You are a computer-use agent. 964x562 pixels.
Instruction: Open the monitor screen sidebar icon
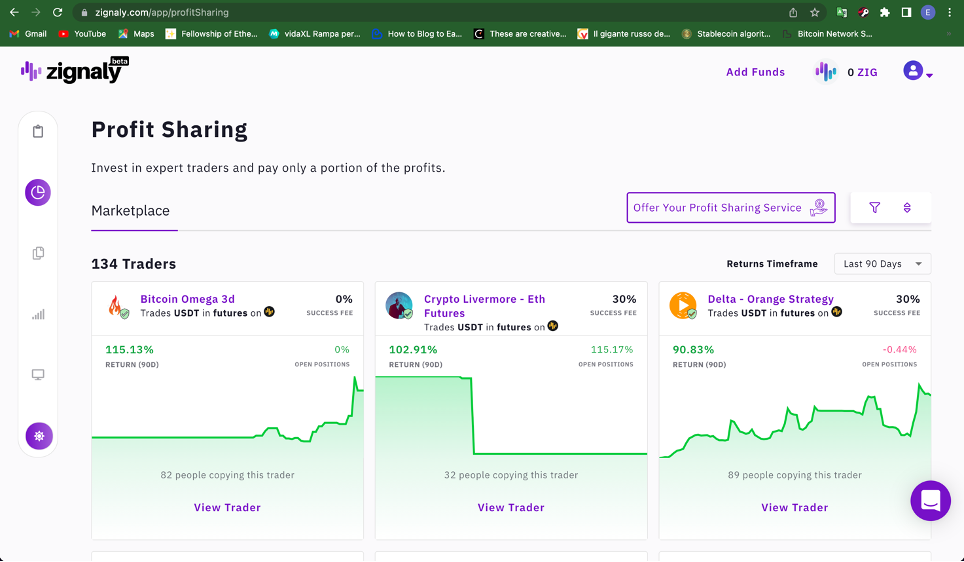(38, 374)
